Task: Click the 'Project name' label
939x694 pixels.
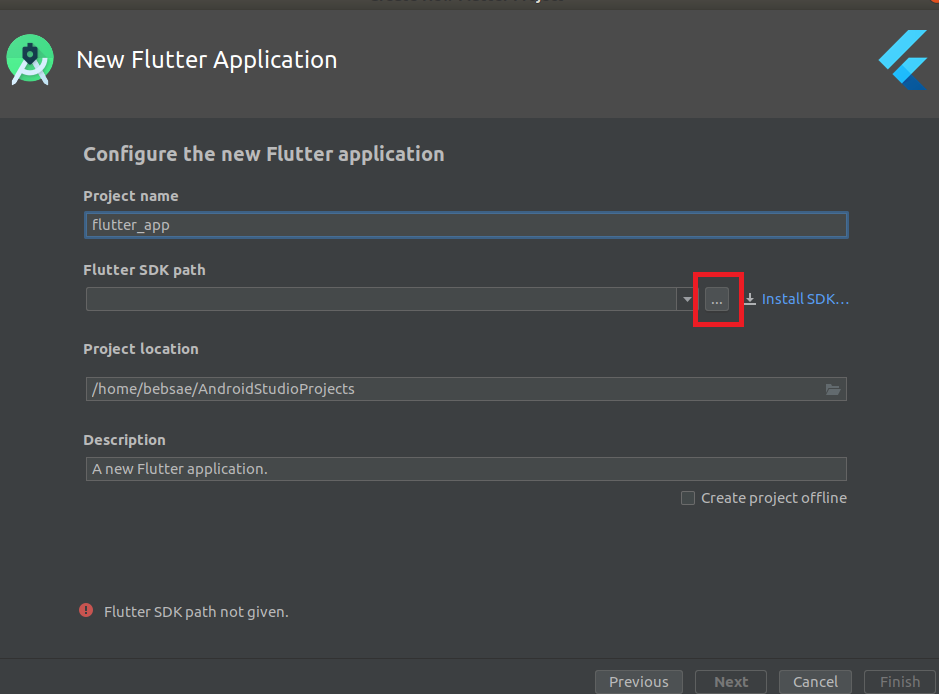Action: 131,196
